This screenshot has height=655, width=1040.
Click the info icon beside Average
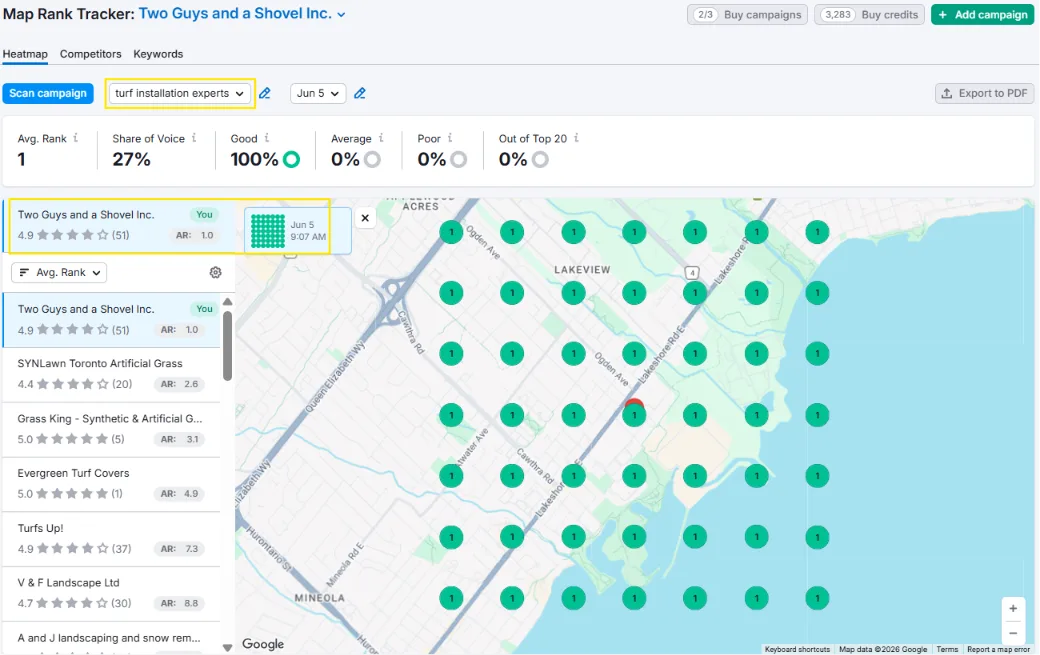(381, 138)
